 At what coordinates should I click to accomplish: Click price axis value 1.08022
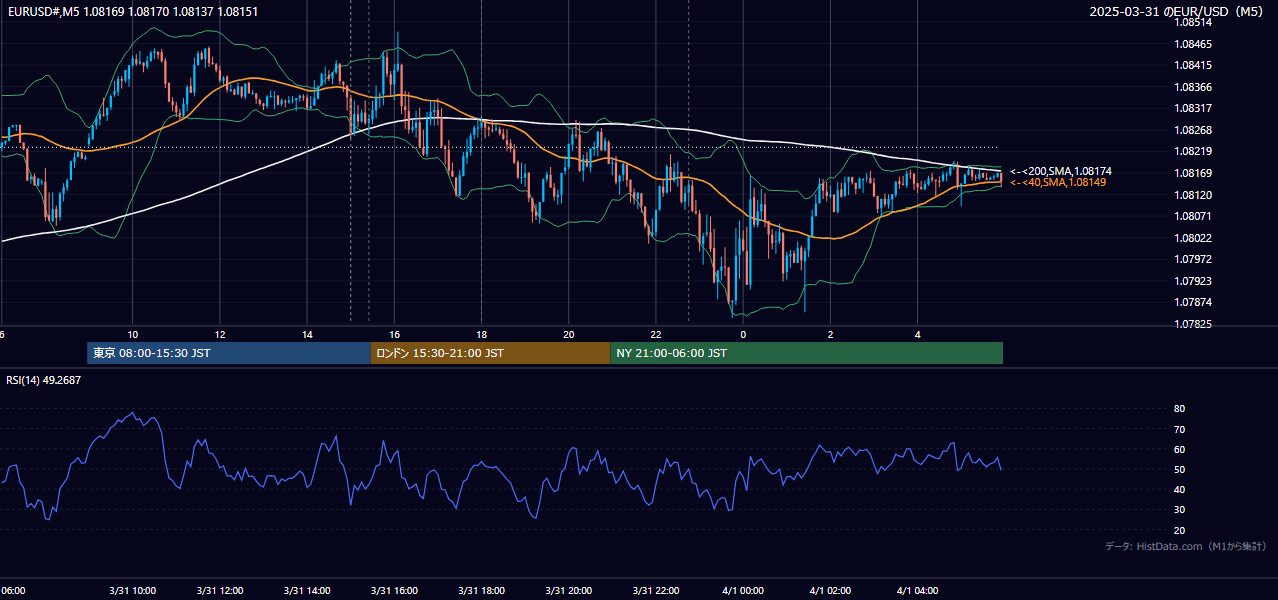point(1191,238)
